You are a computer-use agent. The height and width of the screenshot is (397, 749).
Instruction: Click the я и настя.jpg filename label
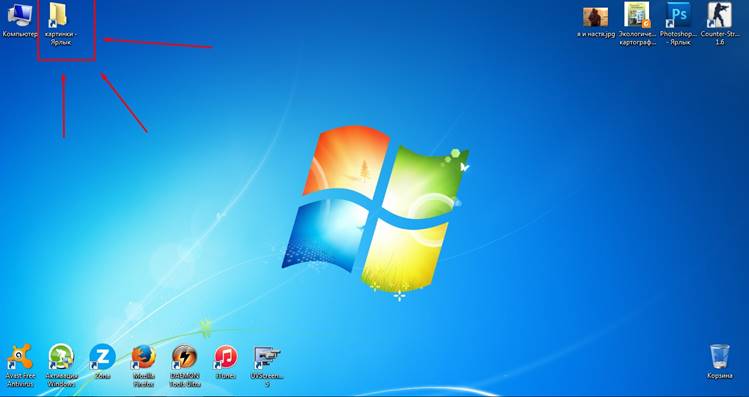point(596,34)
